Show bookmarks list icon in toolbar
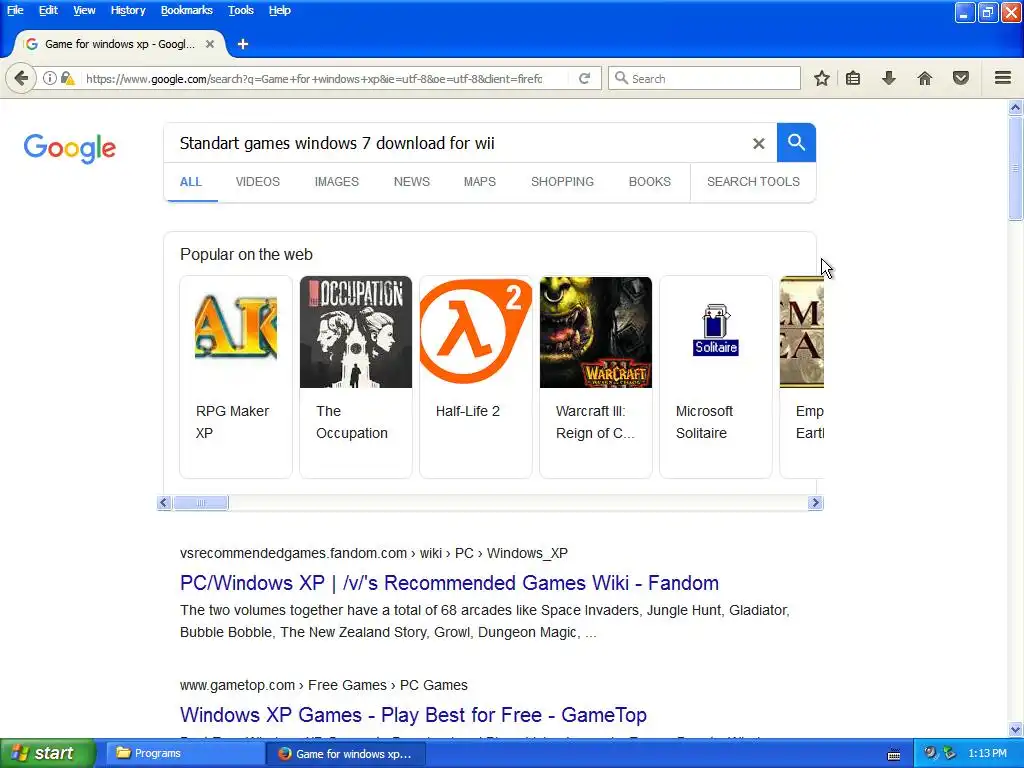This screenshot has height=768, width=1024. pyautogui.click(x=853, y=78)
